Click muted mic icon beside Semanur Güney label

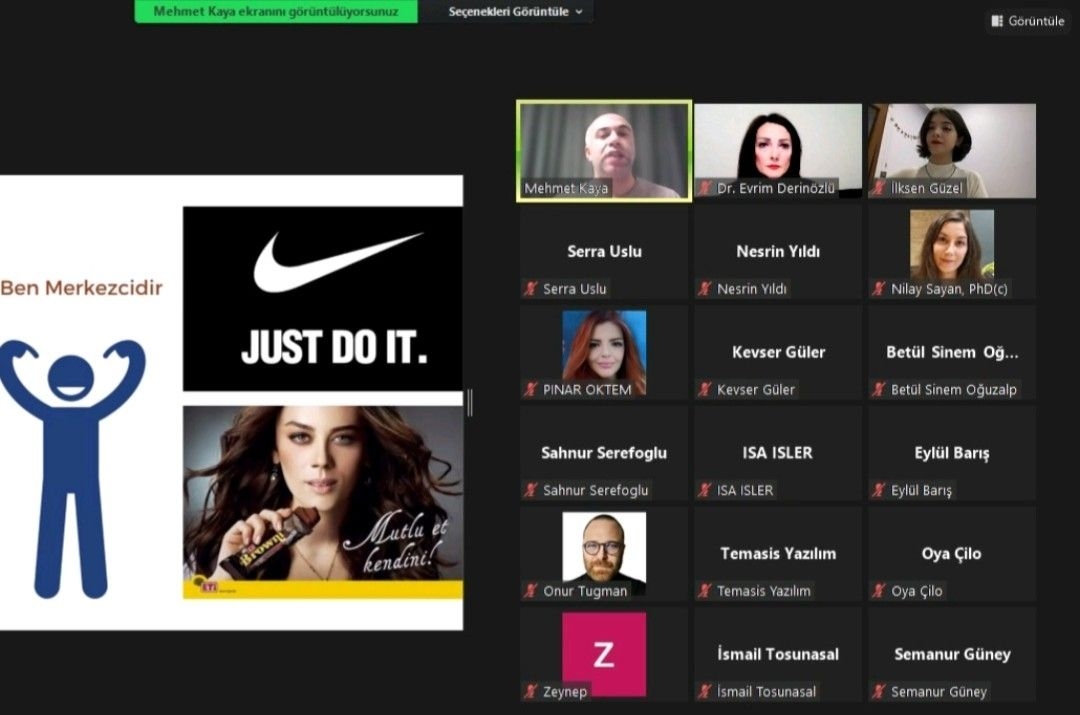tap(878, 691)
